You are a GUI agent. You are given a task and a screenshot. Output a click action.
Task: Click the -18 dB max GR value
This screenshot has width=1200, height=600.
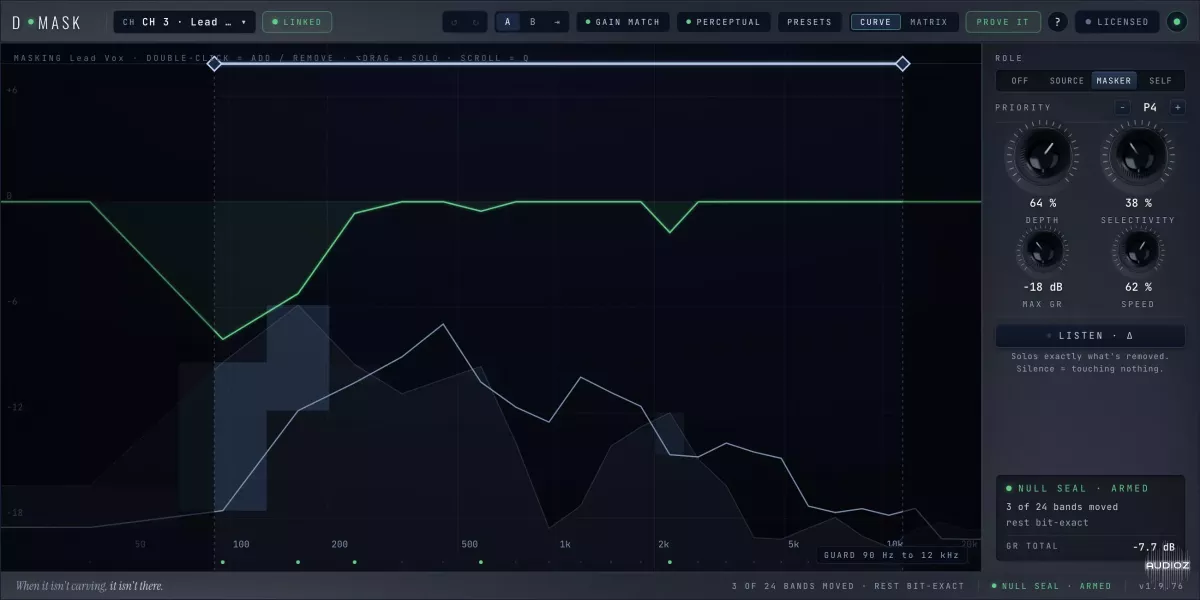1042,287
